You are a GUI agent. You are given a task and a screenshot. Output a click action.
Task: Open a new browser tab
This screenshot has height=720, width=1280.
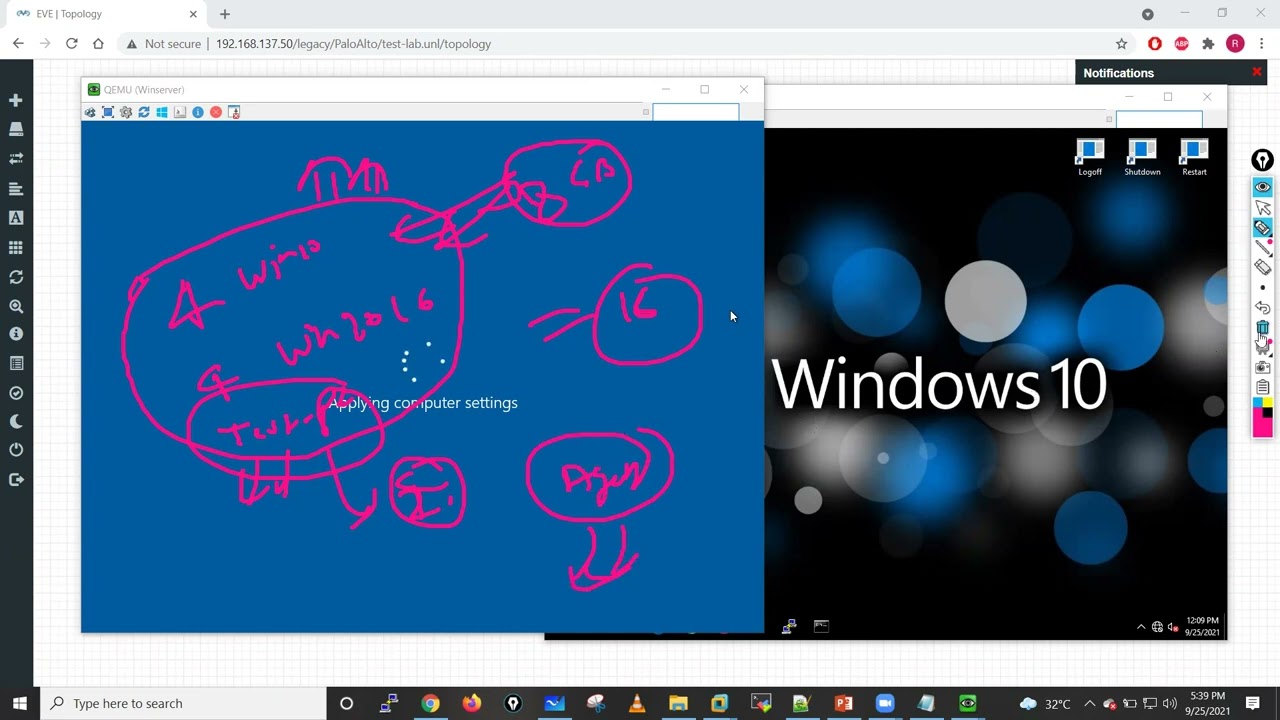[x=225, y=14]
